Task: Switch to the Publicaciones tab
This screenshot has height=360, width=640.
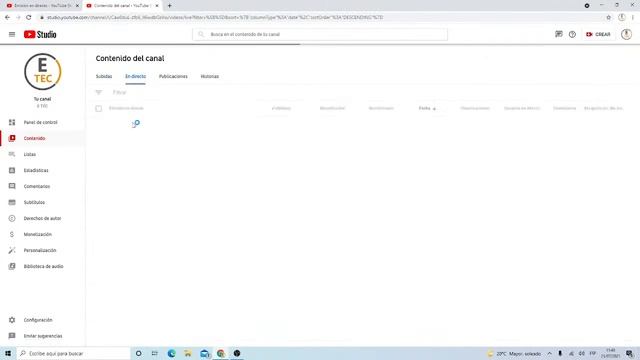Action: 173,76
